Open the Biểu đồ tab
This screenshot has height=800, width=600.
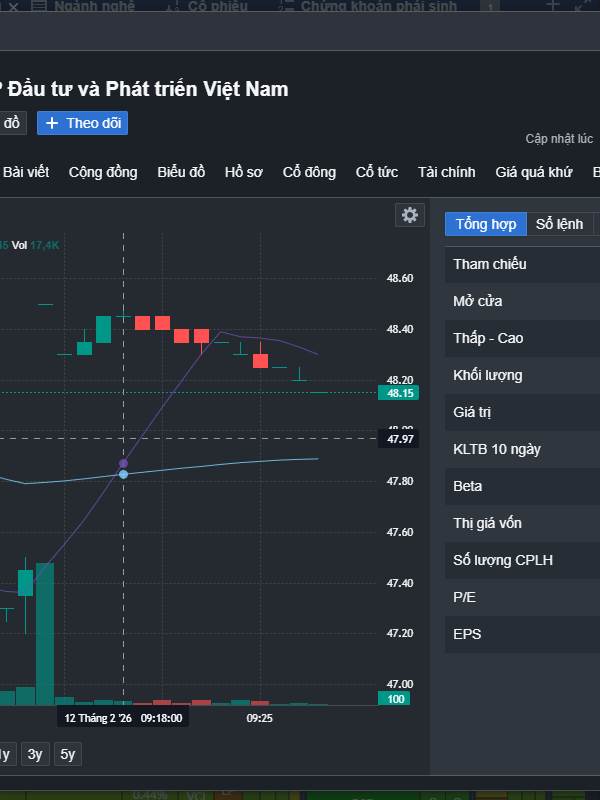click(x=181, y=172)
